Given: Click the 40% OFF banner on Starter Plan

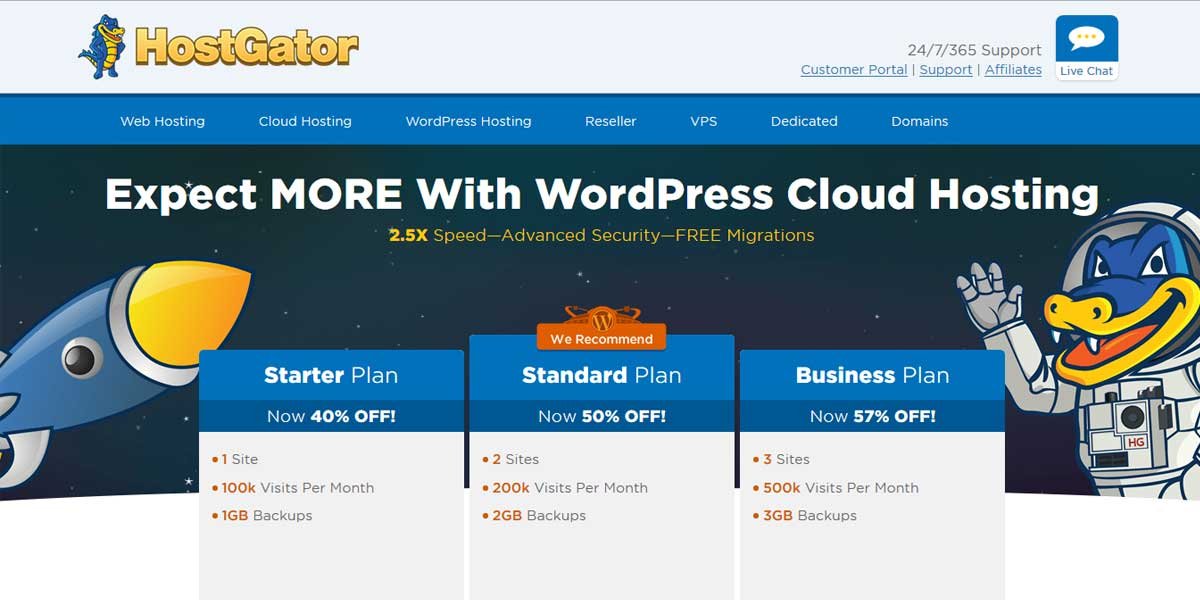Looking at the screenshot, I should pos(331,415).
